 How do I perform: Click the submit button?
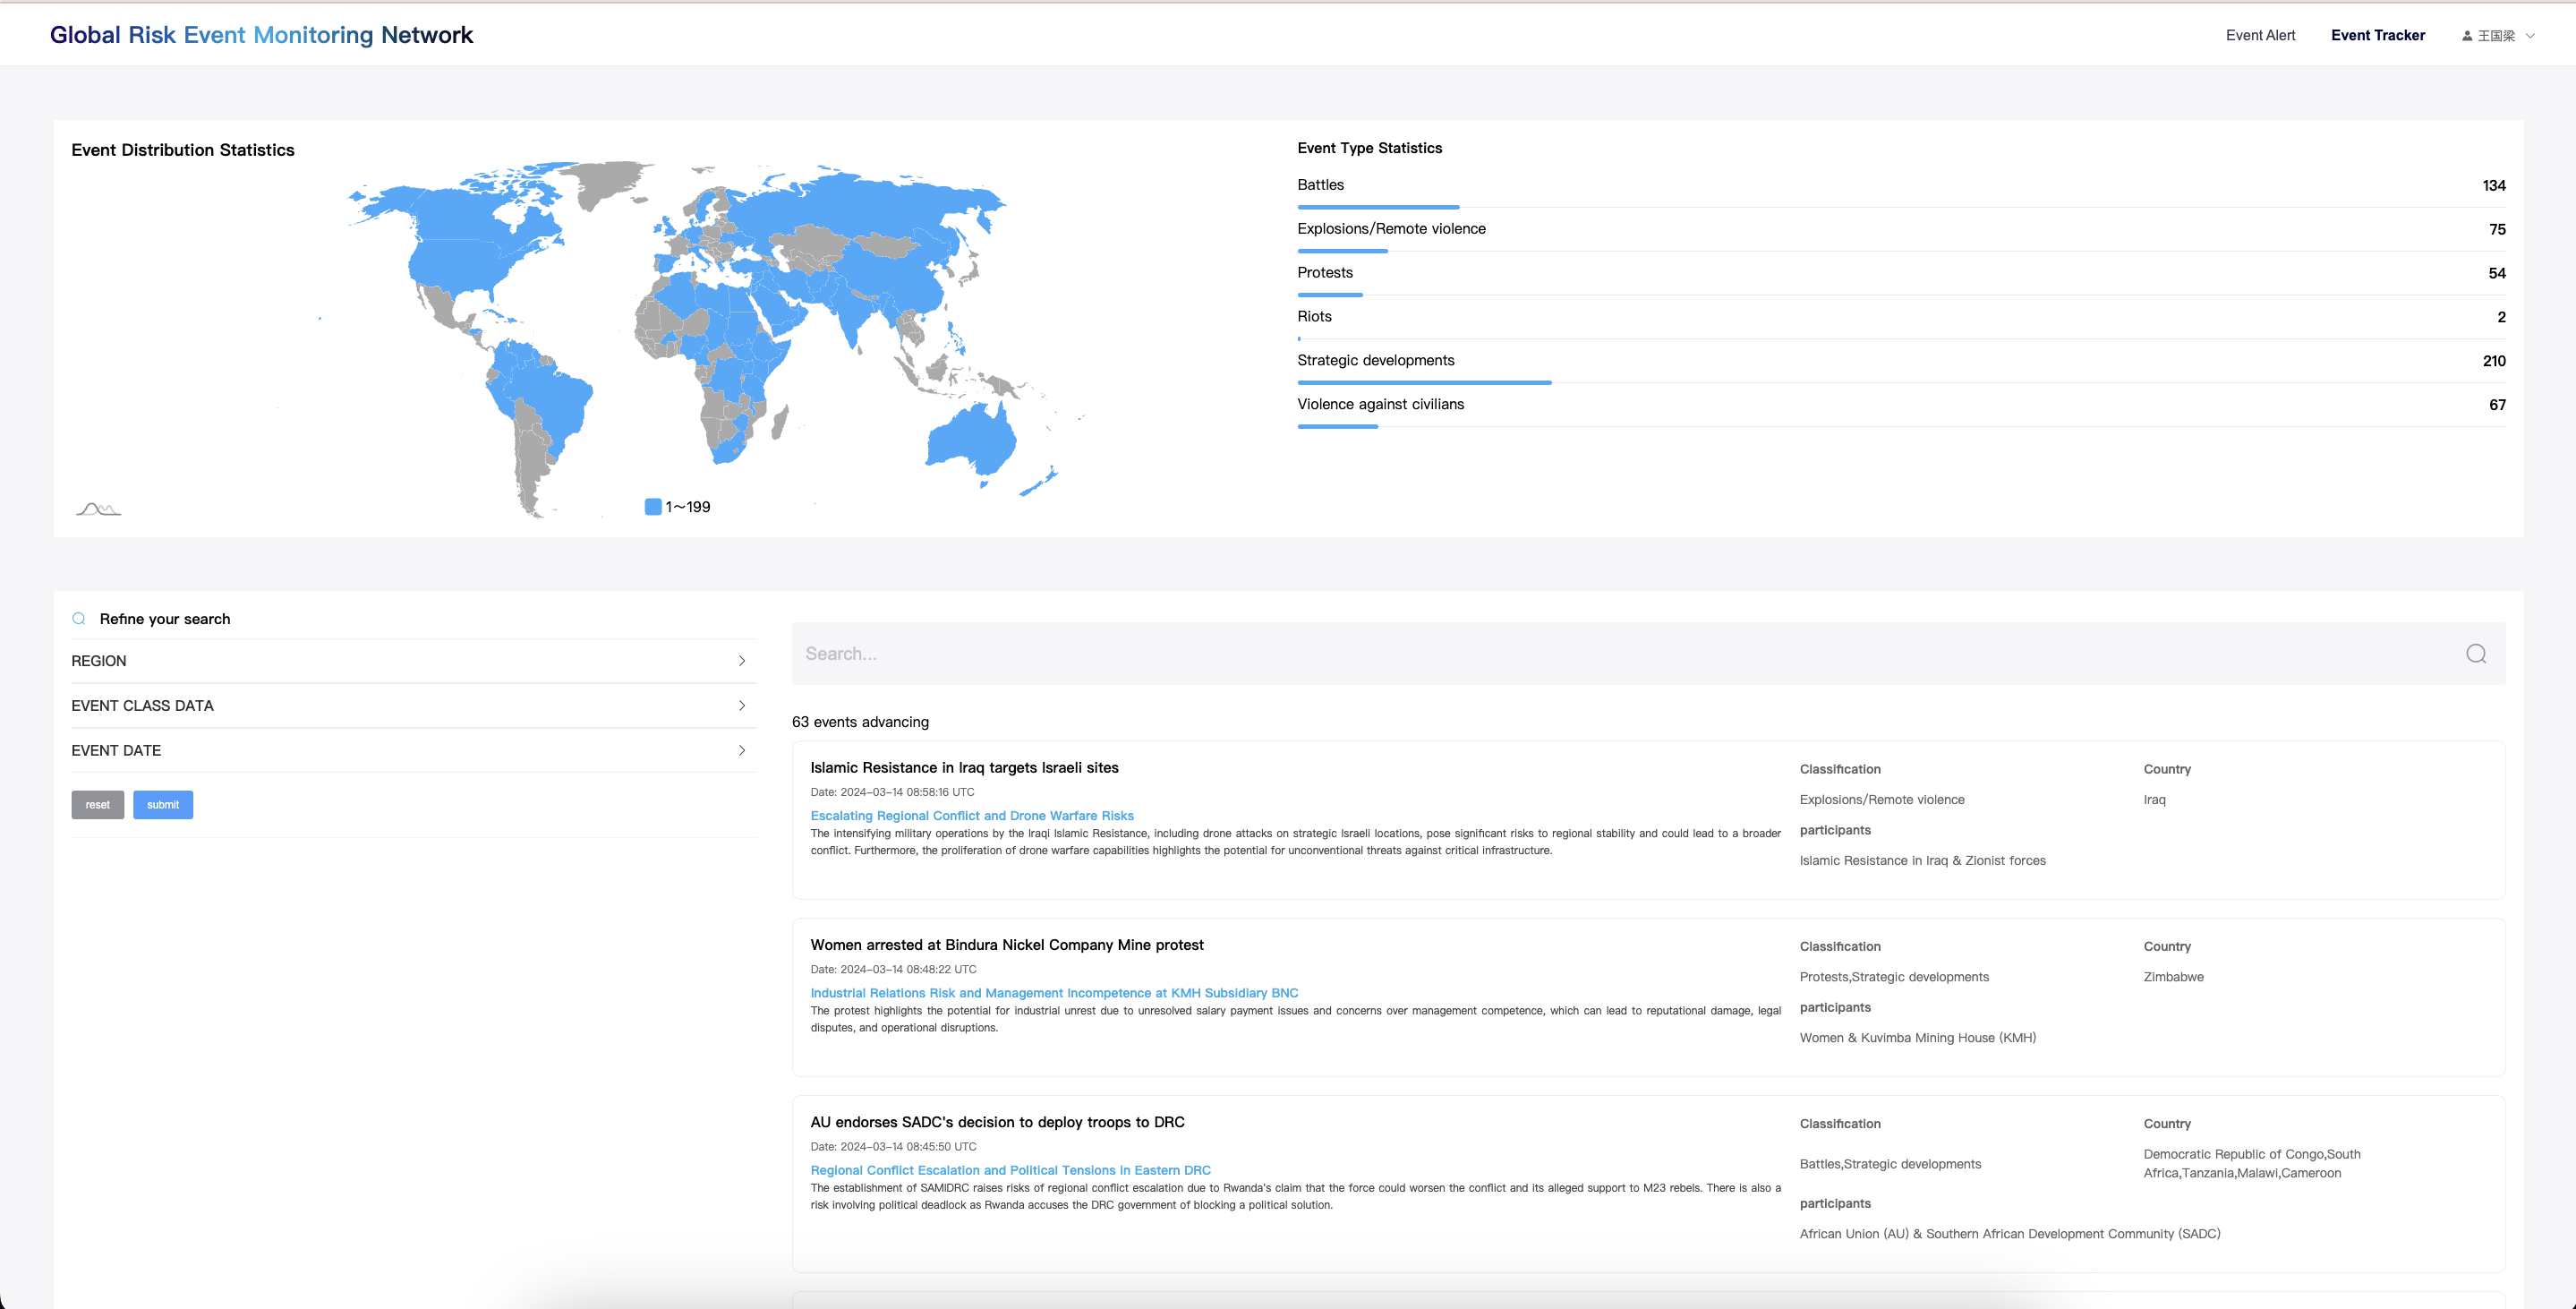point(163,805)
